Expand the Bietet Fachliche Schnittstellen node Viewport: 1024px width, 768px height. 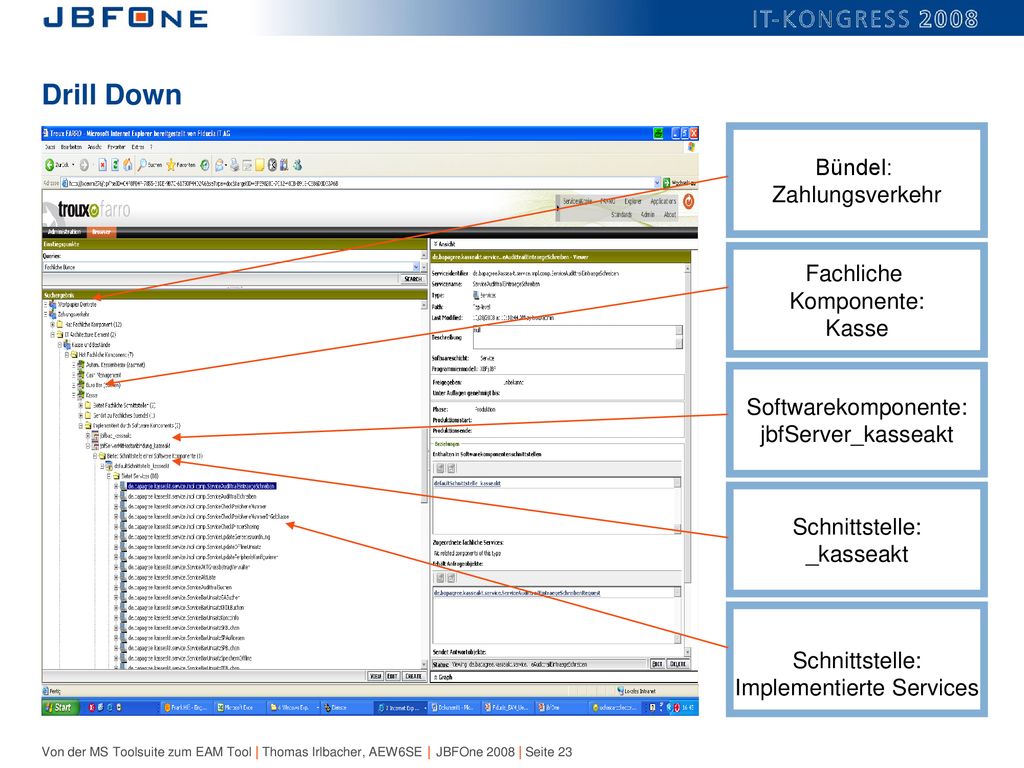click(x=81, y=405)
